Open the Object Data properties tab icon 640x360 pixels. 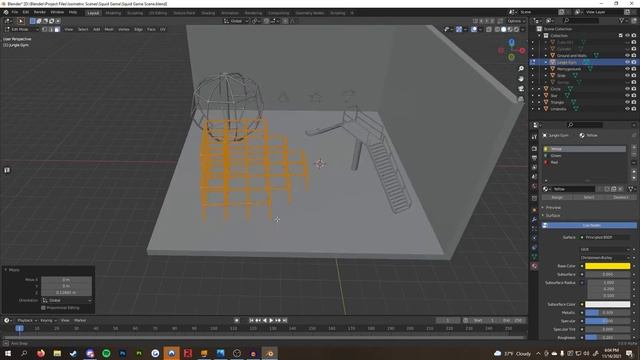(x=534, y=257)
